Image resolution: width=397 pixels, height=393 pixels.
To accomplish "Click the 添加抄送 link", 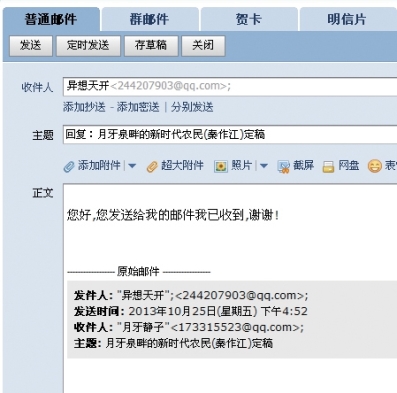I will coord(84,107).
